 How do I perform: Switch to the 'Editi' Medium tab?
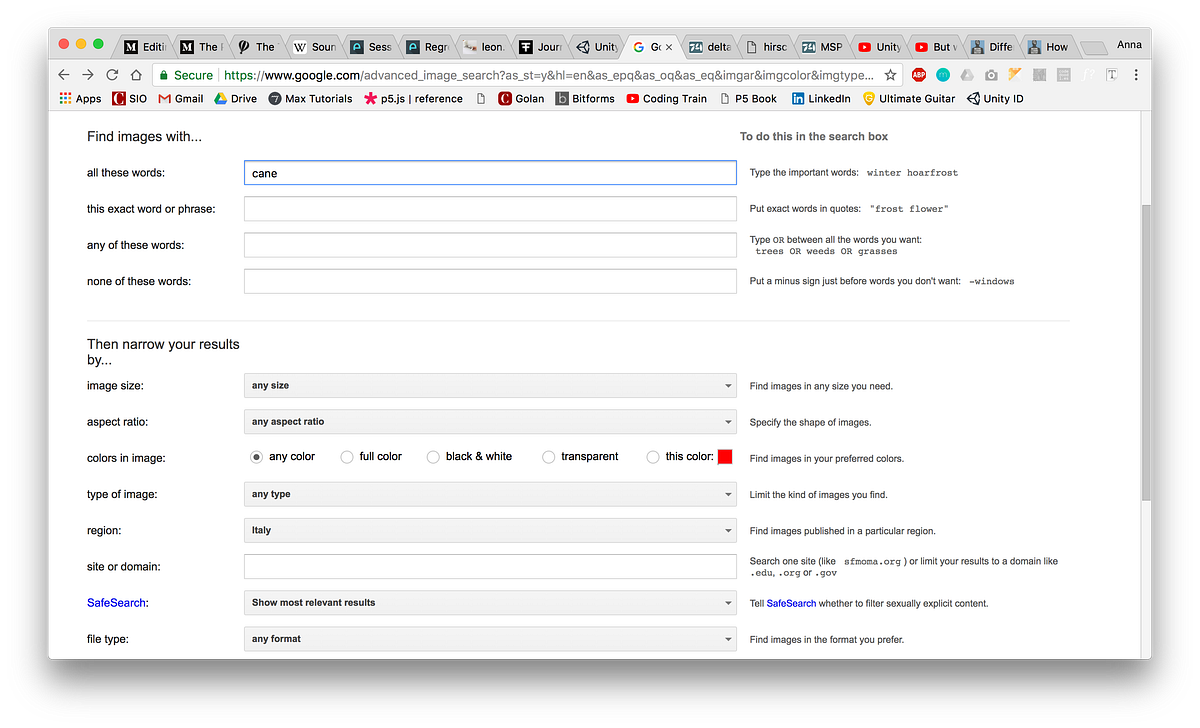coord(144,46)
